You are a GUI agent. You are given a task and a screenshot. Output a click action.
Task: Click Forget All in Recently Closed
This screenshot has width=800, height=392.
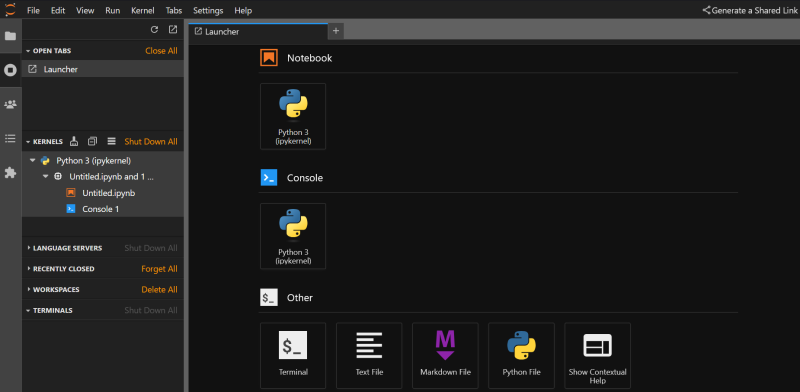(159, 268)
